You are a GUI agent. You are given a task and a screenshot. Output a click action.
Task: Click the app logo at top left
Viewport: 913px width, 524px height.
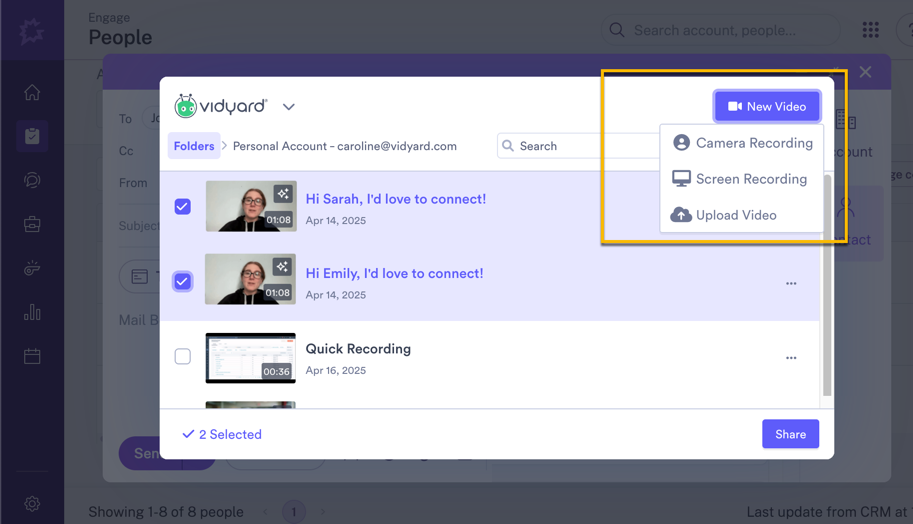click(31, 31)
